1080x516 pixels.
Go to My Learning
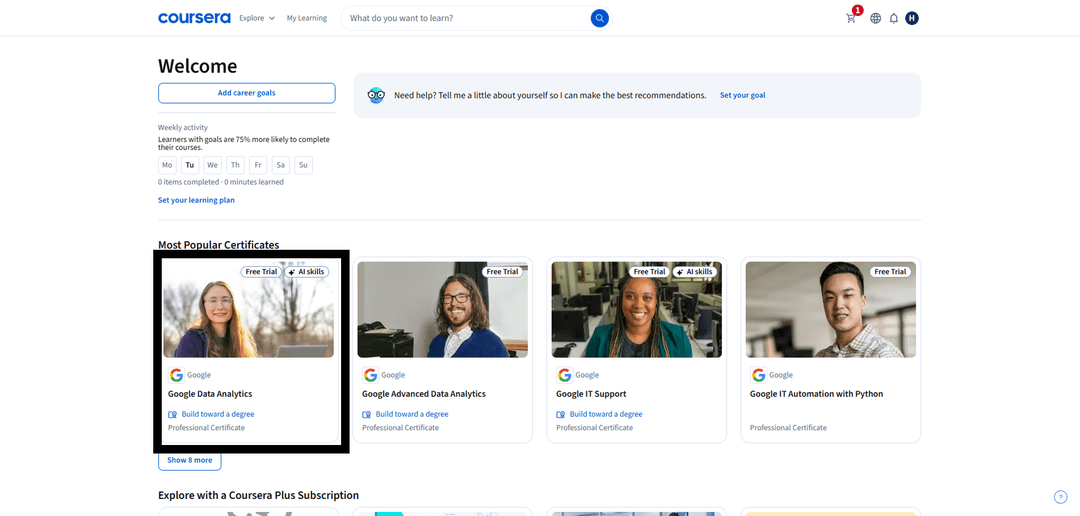click(x=307, y=18)
